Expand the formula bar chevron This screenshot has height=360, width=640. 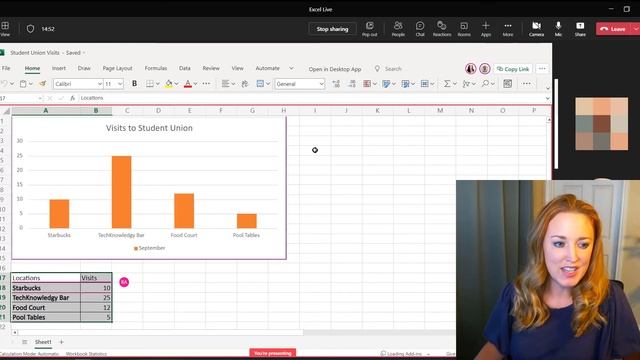[547, 98]
